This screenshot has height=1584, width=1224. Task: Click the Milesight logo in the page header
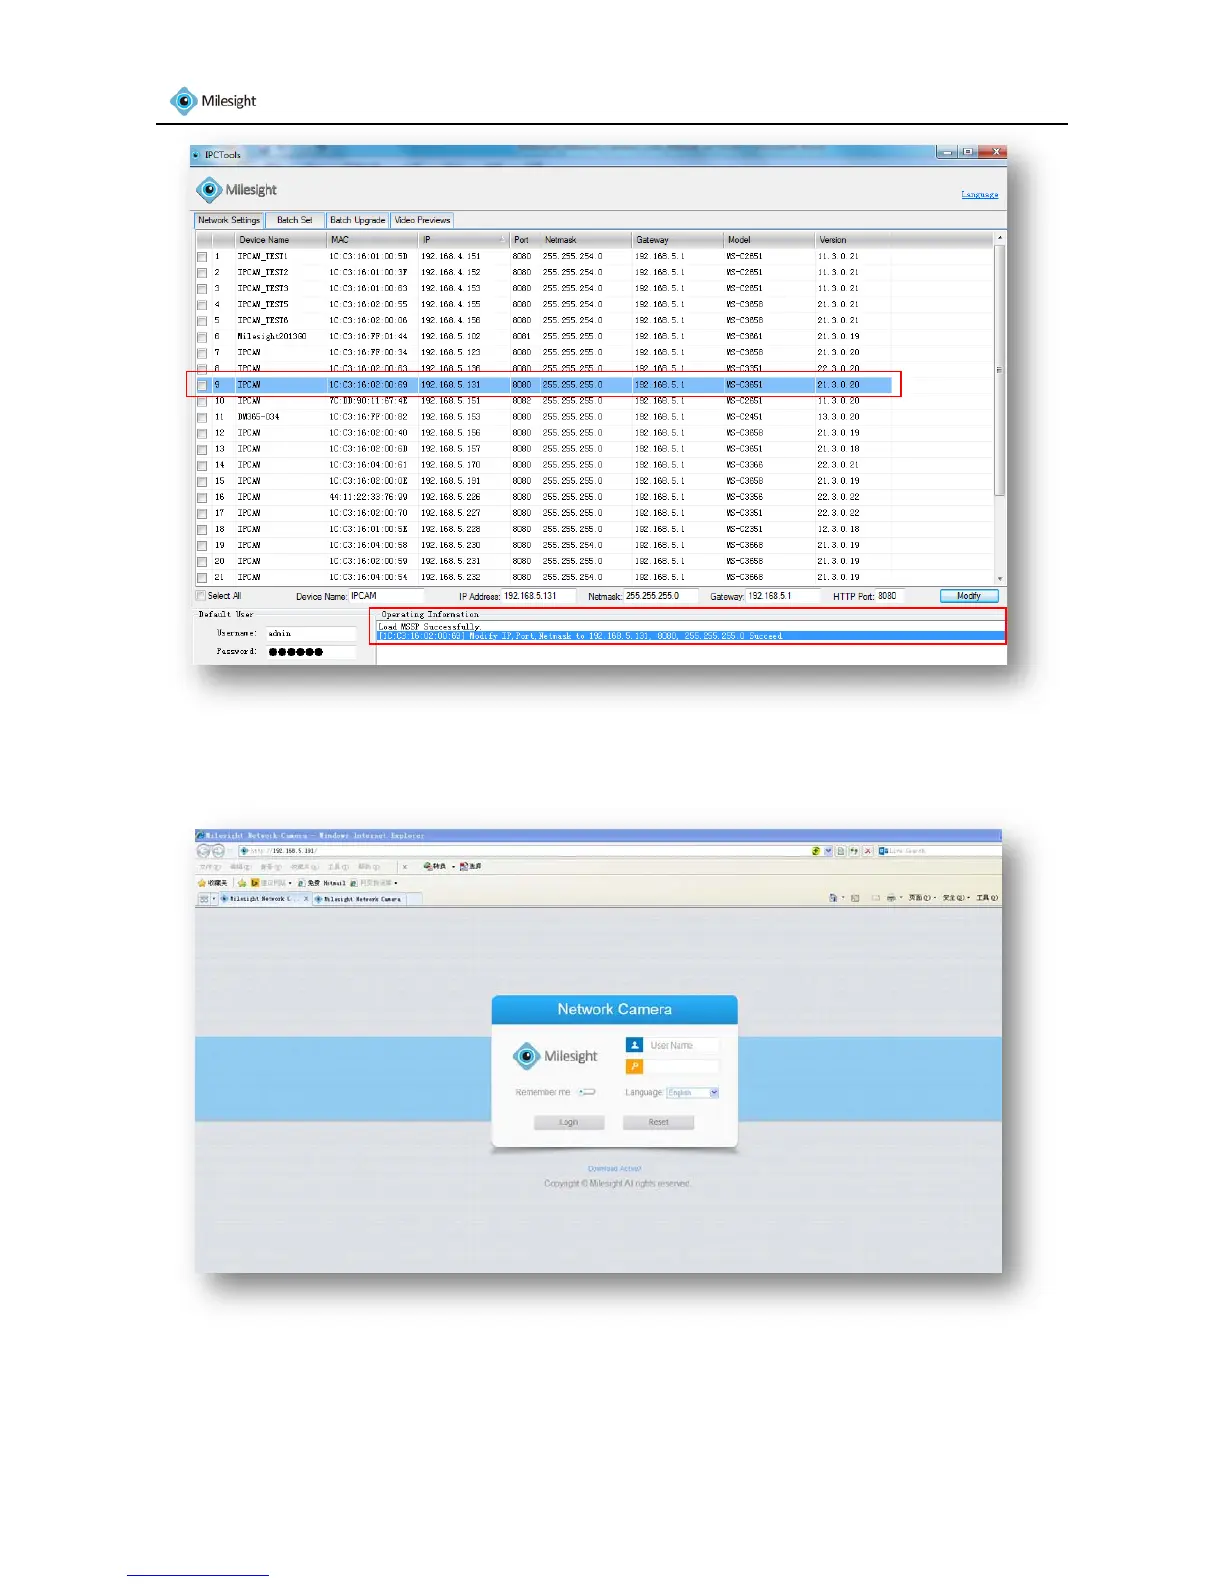point(213,101)
